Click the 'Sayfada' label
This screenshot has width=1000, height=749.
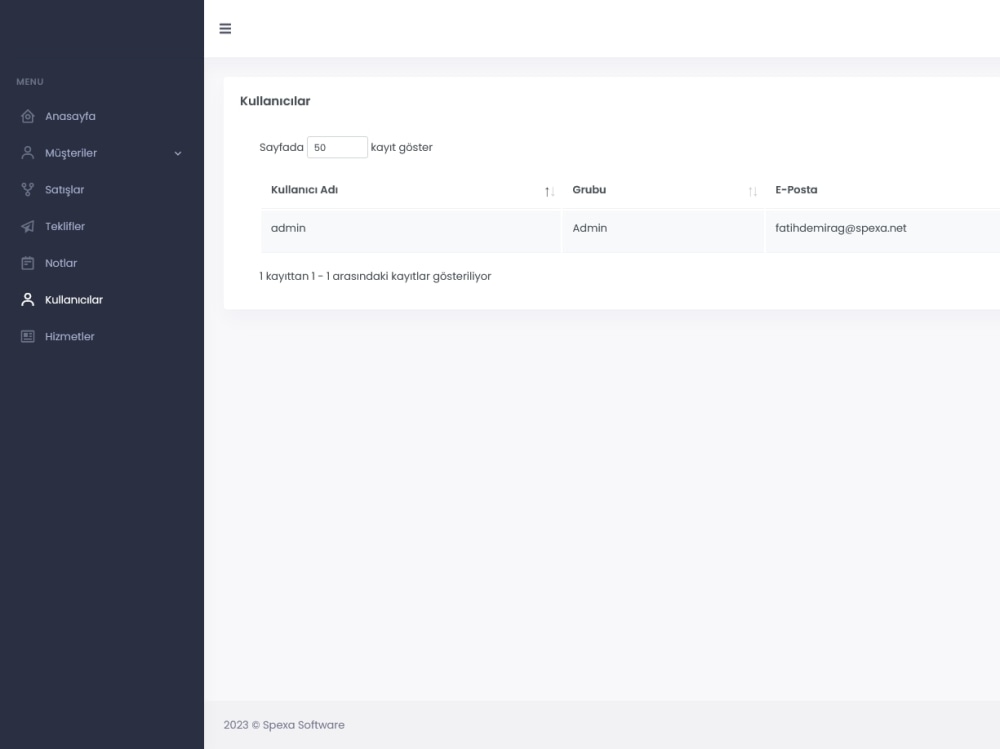(281, 147)
